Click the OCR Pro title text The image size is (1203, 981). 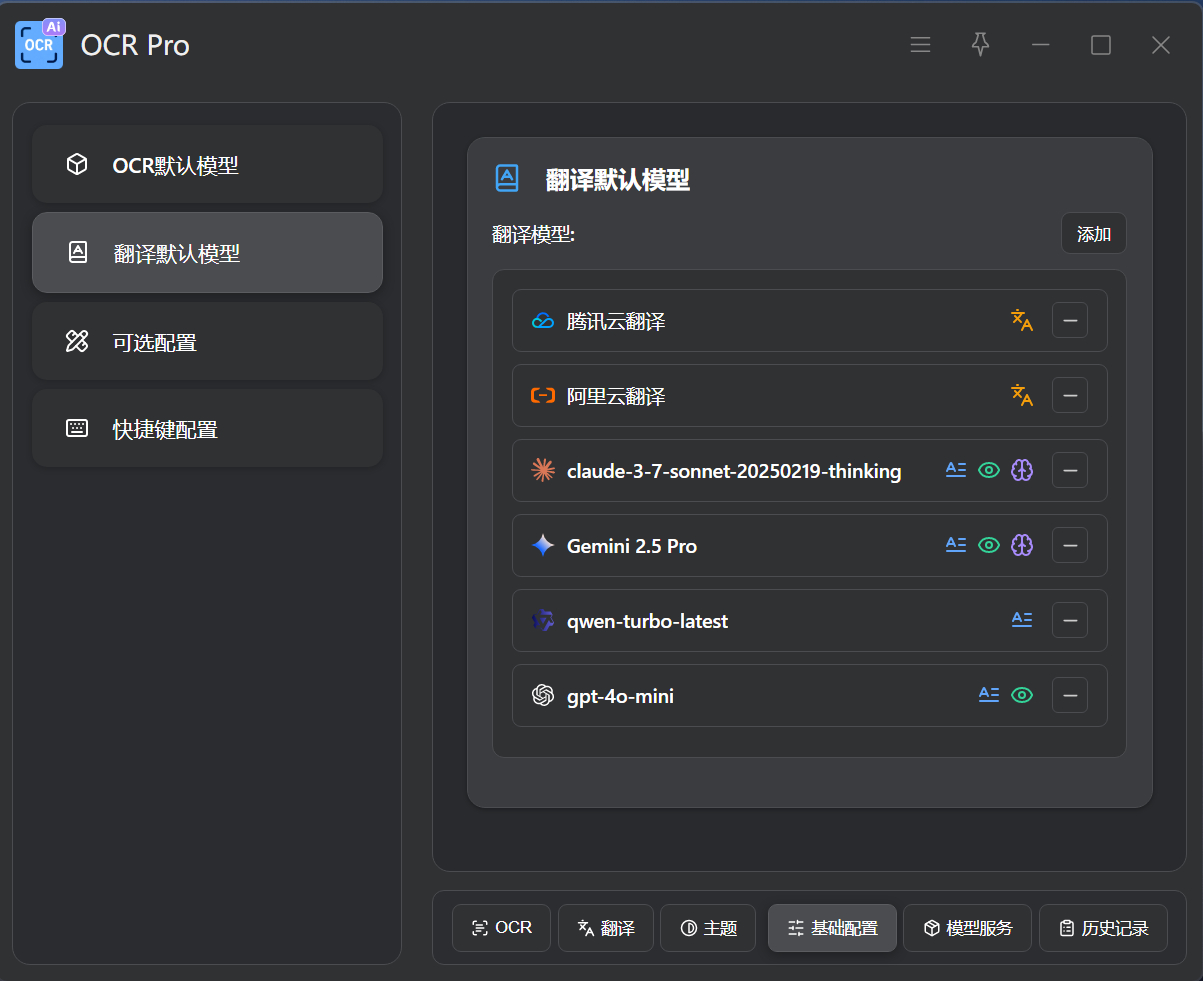[135, 45]
